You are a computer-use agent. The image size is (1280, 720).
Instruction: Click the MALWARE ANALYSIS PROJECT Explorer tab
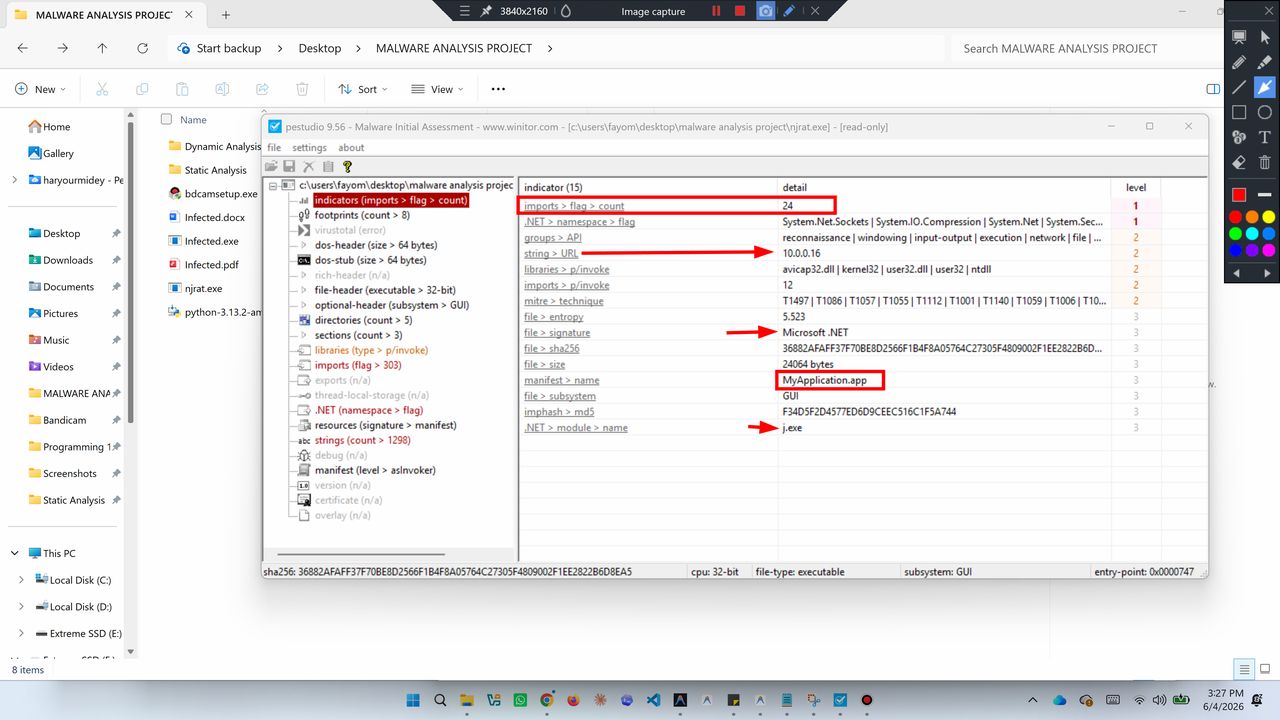point(104,15)
